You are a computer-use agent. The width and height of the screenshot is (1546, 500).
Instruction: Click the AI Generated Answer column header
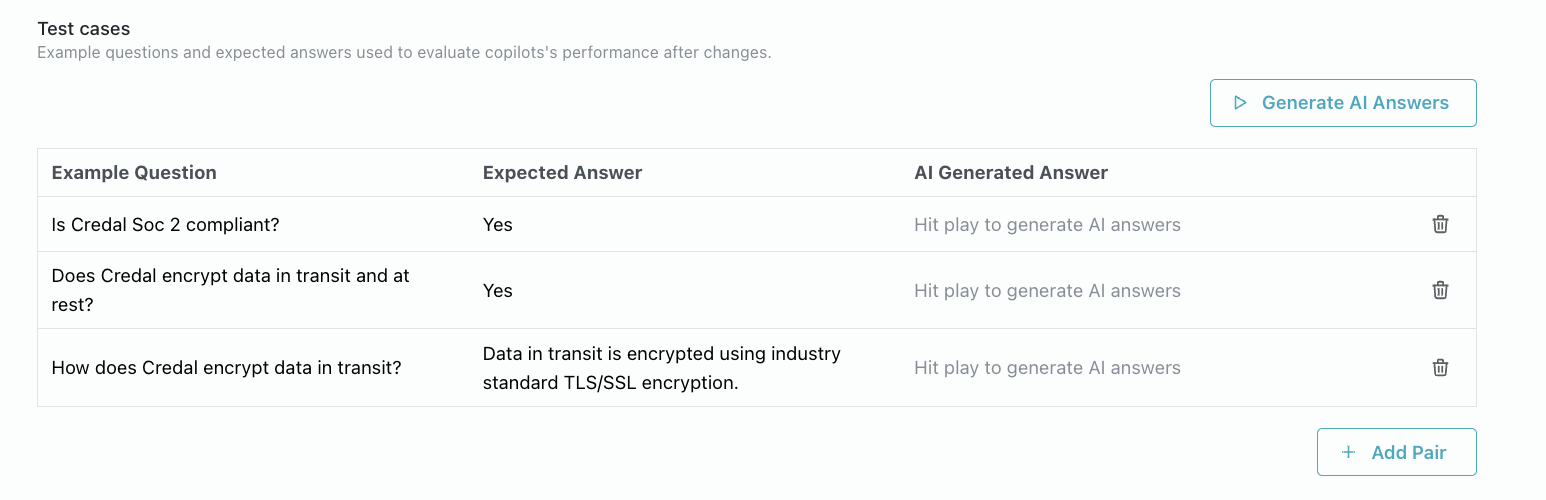tap(1011, 173)
